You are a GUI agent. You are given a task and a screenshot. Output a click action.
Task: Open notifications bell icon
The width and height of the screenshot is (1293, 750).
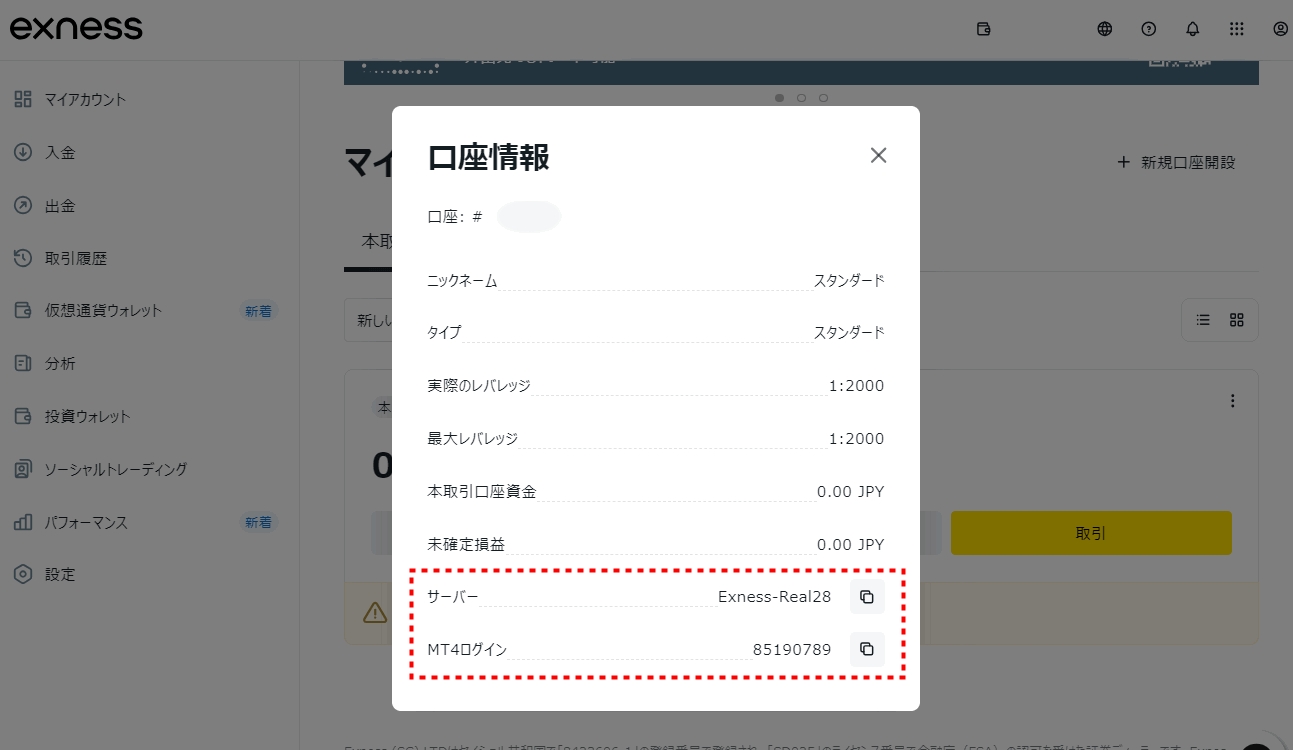pyautogui.click(x=1192, y=29)
